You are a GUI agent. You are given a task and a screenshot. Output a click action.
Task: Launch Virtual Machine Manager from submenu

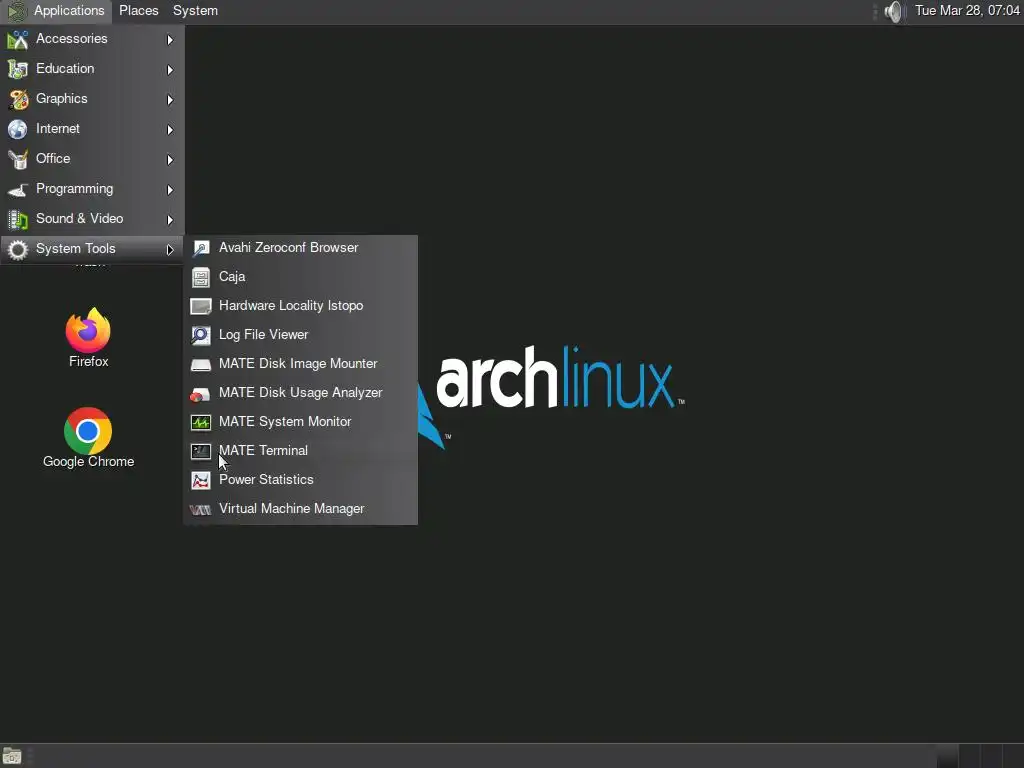pyautogui.click(x=300, y=509)
